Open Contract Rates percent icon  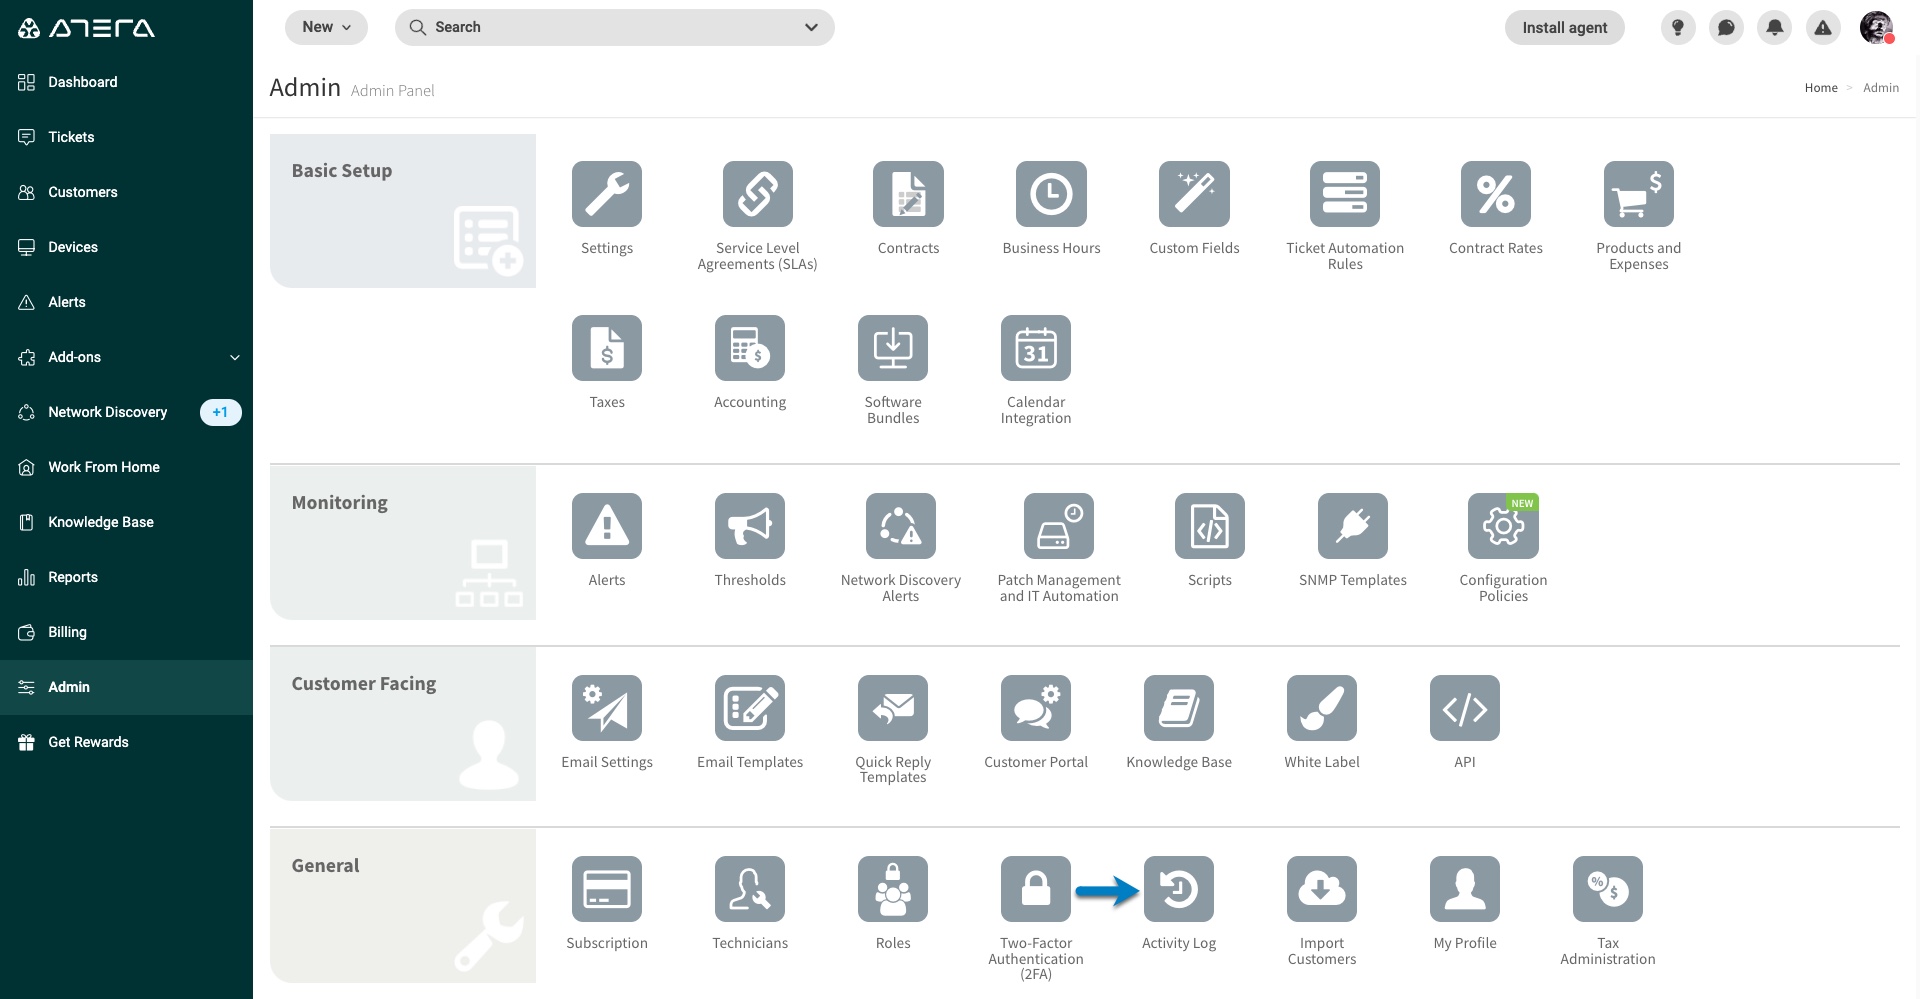(1496, 194)
